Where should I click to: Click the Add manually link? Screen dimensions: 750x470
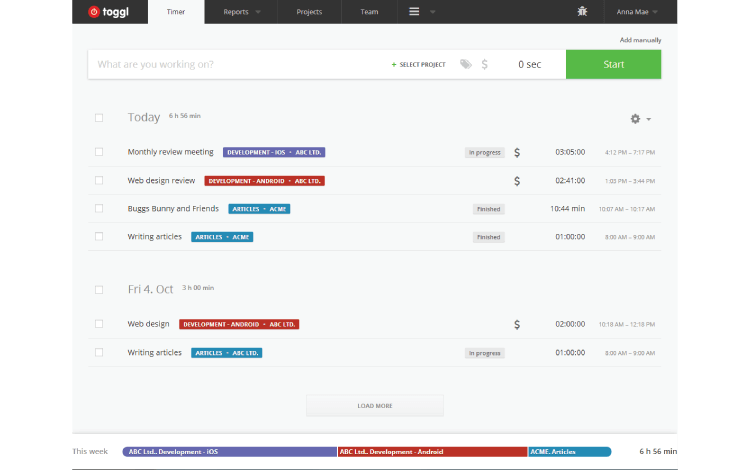pyautogui.click(x=640, y=40)
